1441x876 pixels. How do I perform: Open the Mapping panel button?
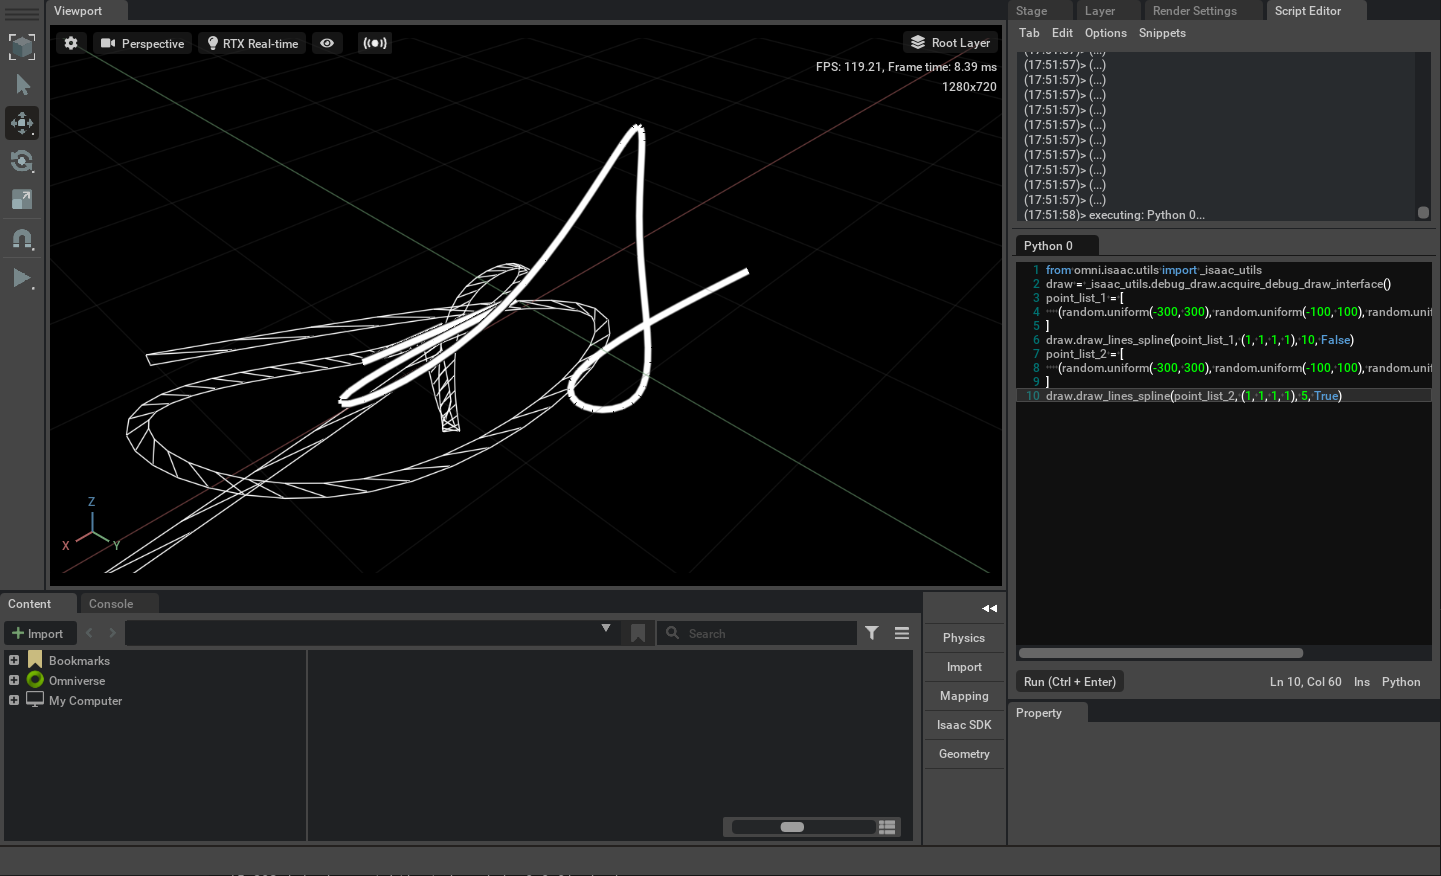[x=964, y=696]
